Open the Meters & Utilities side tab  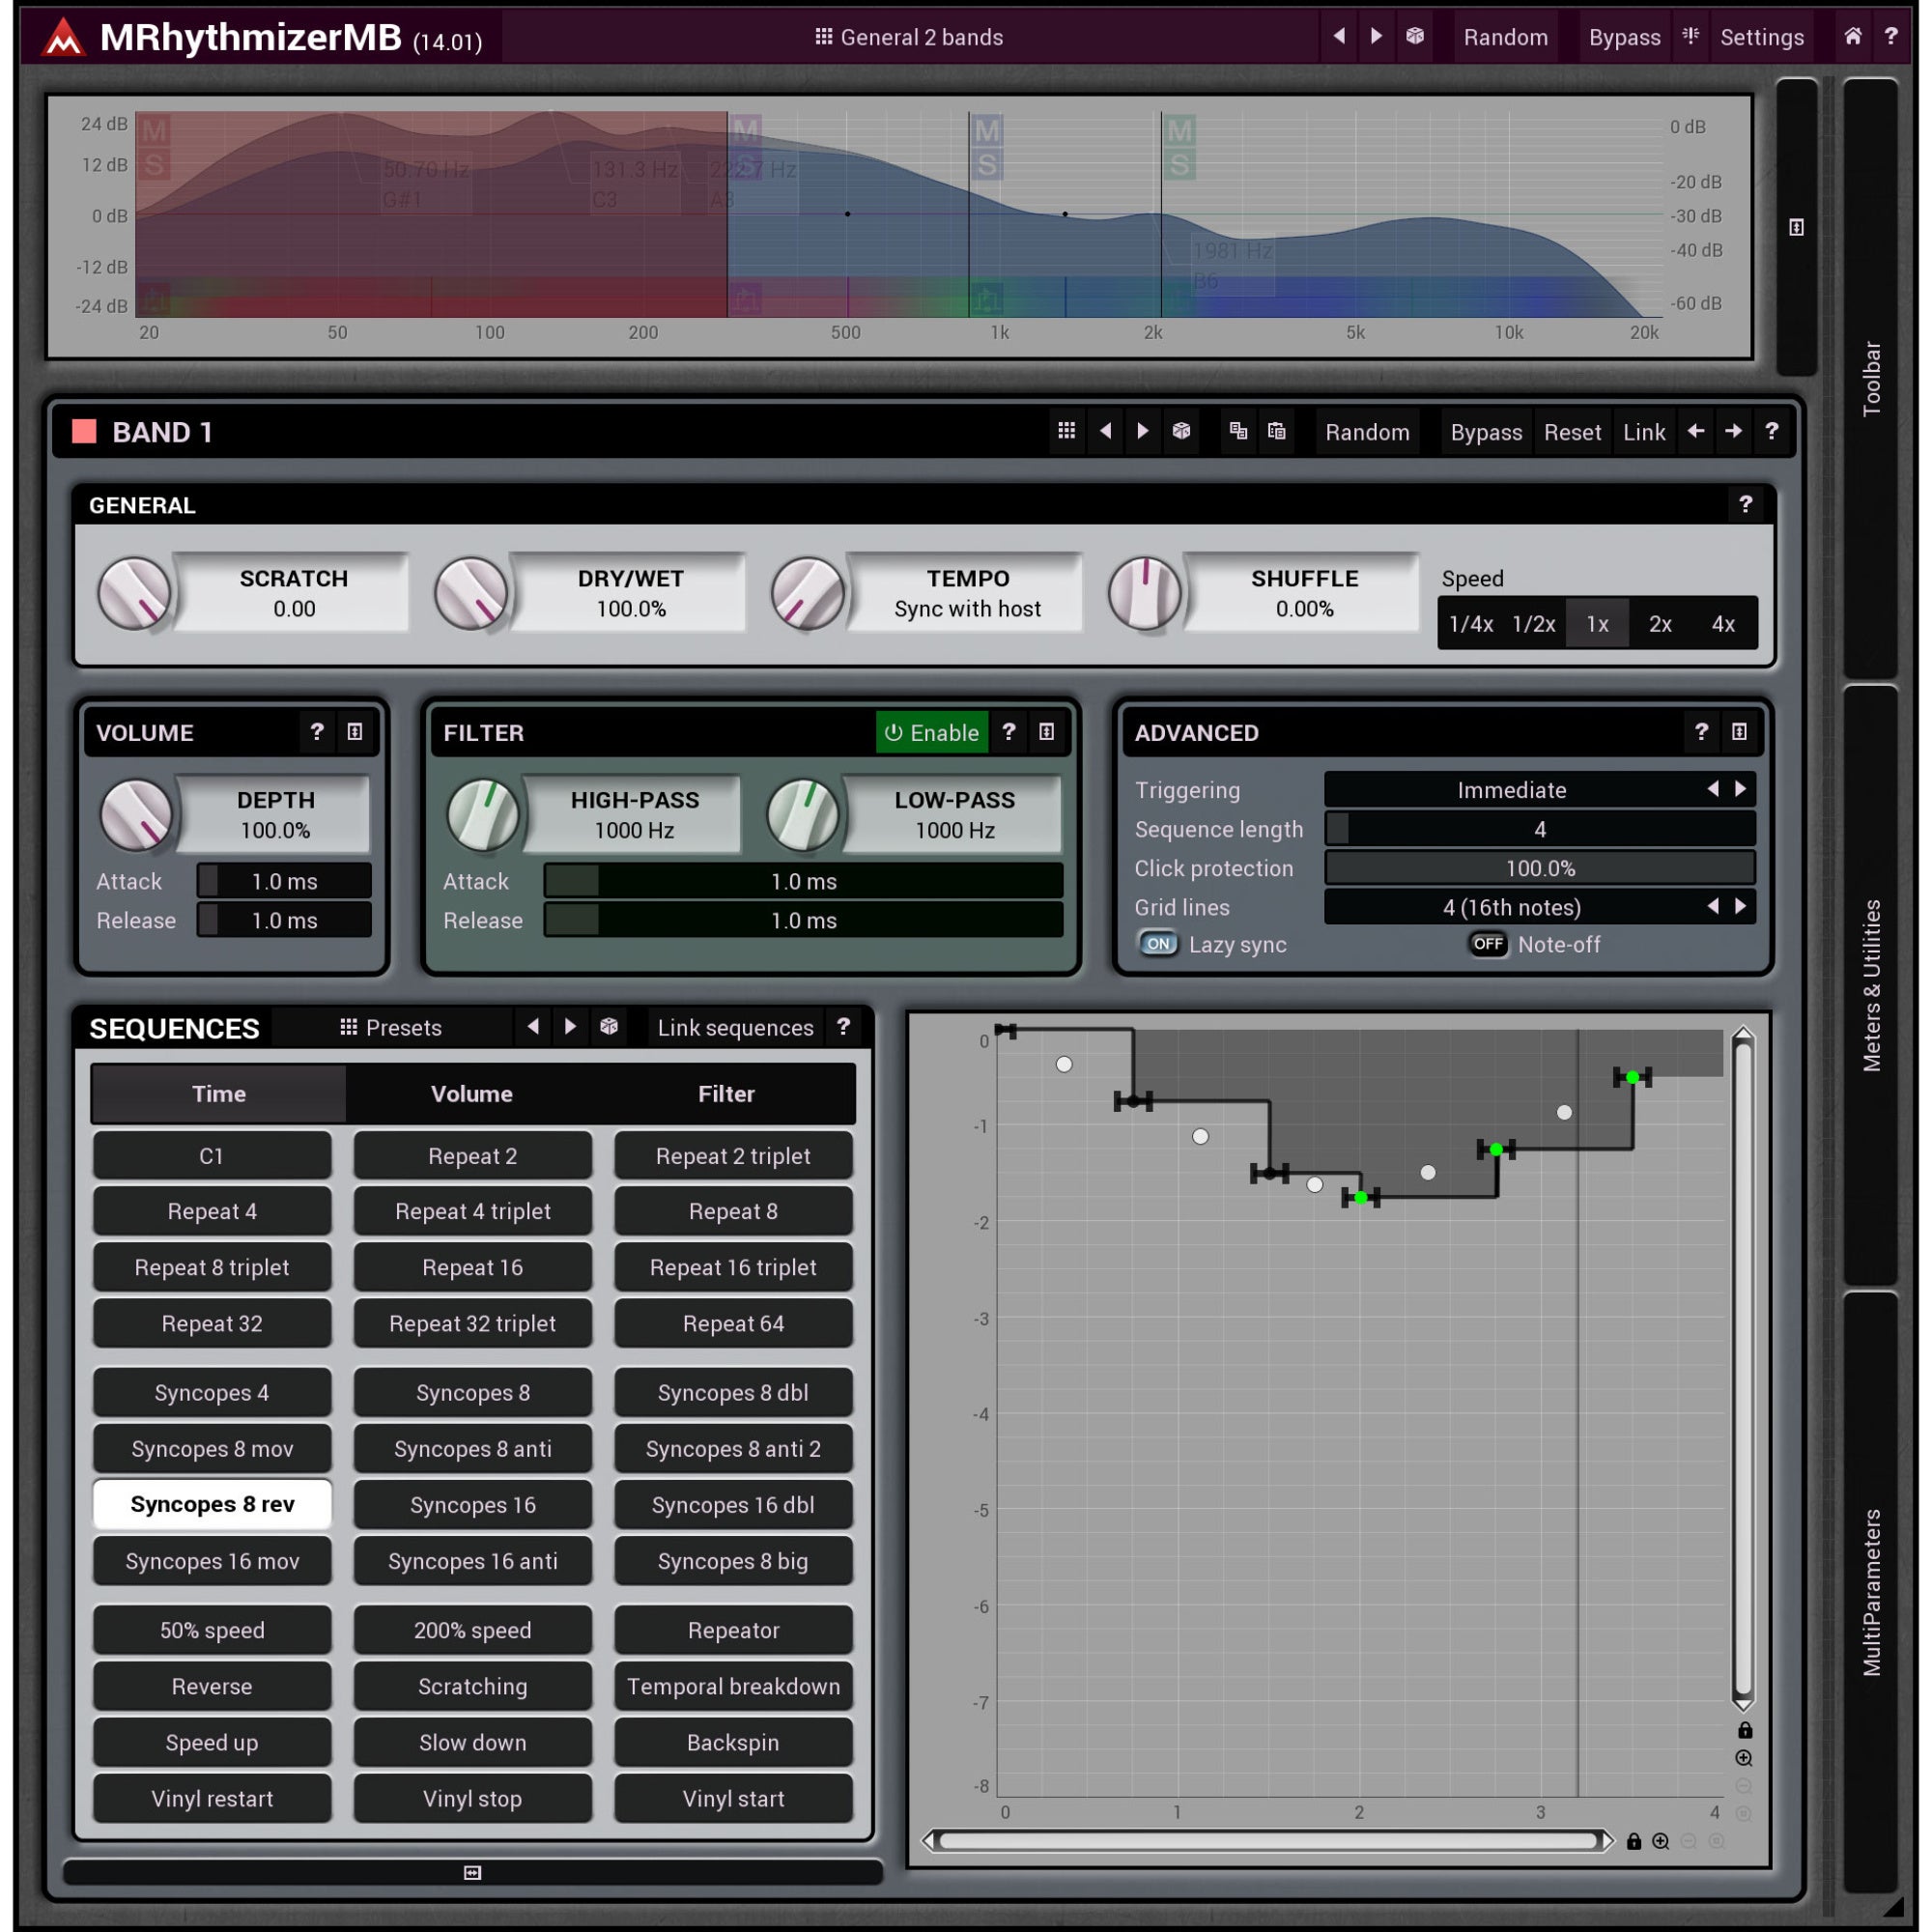click(x=1870, y=985)
